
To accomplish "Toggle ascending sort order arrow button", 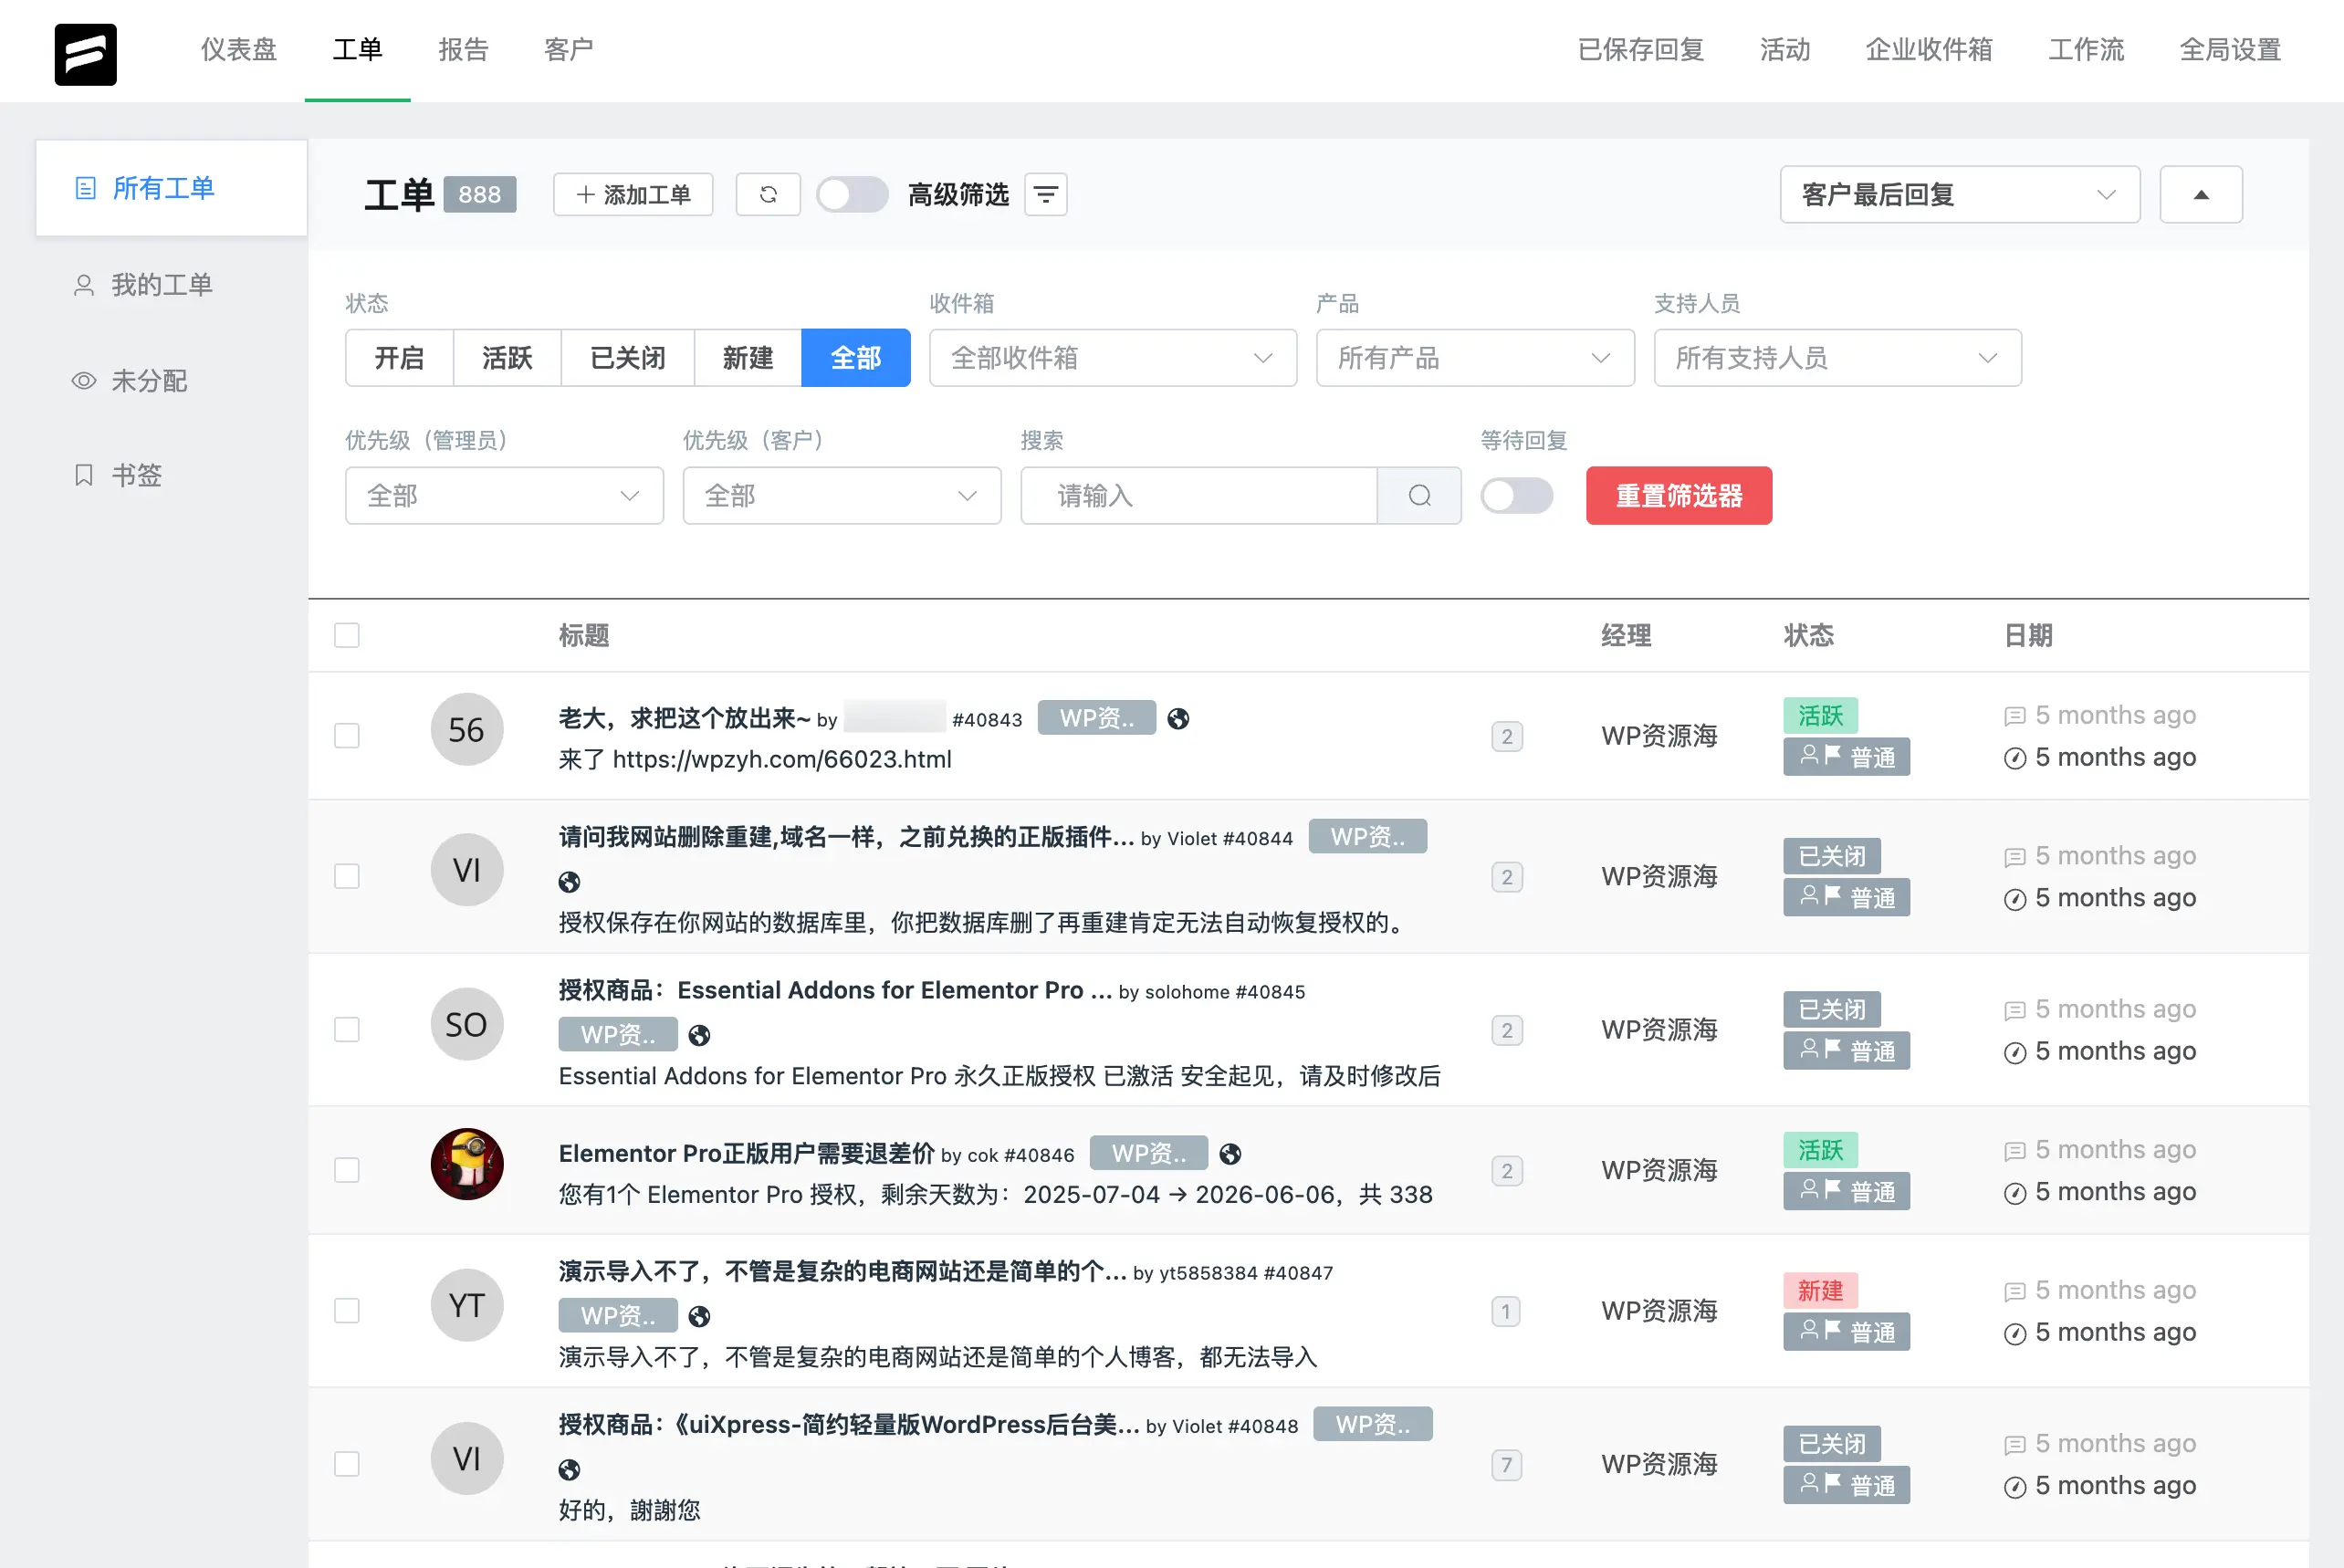I will click(2201, 194).
